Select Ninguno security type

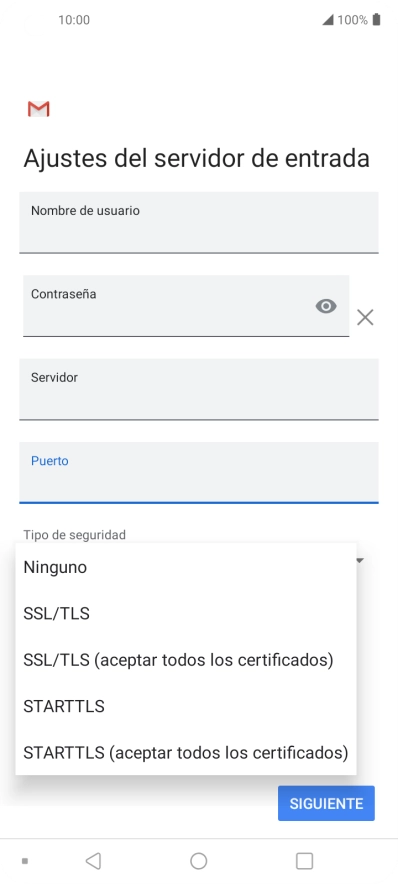point(186,567)
